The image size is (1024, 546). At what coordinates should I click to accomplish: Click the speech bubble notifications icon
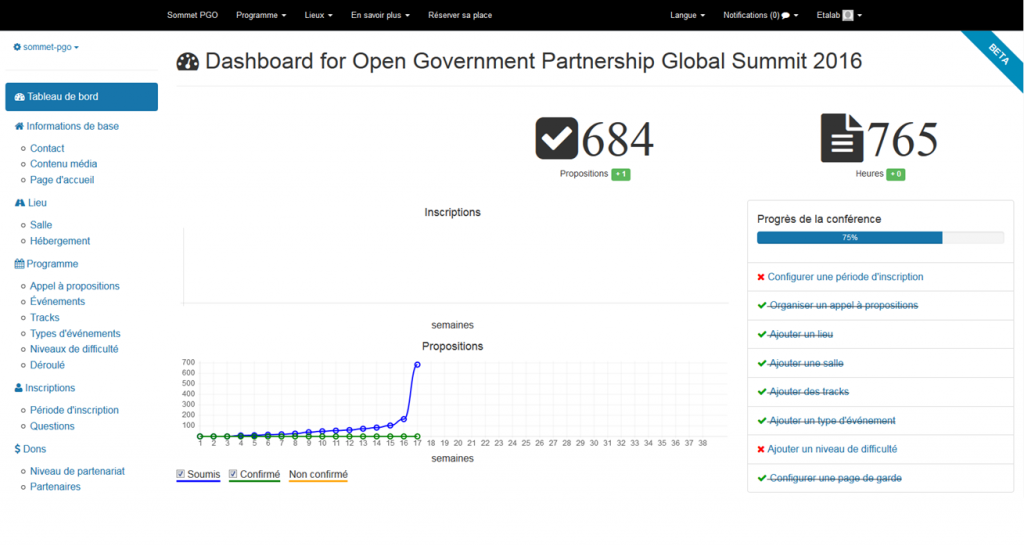tap(786, 15)
